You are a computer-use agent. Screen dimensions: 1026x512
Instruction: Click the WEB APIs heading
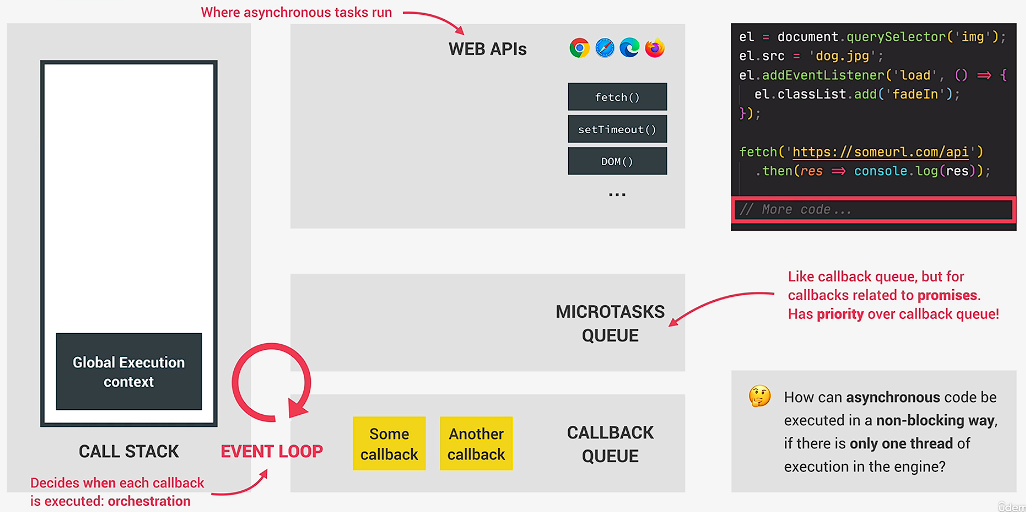[487, 49]
